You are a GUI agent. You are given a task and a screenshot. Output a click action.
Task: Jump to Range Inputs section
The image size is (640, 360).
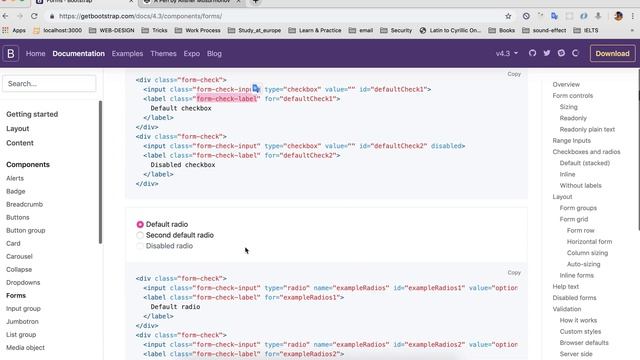pyautogui.click(x=571, y=140)
